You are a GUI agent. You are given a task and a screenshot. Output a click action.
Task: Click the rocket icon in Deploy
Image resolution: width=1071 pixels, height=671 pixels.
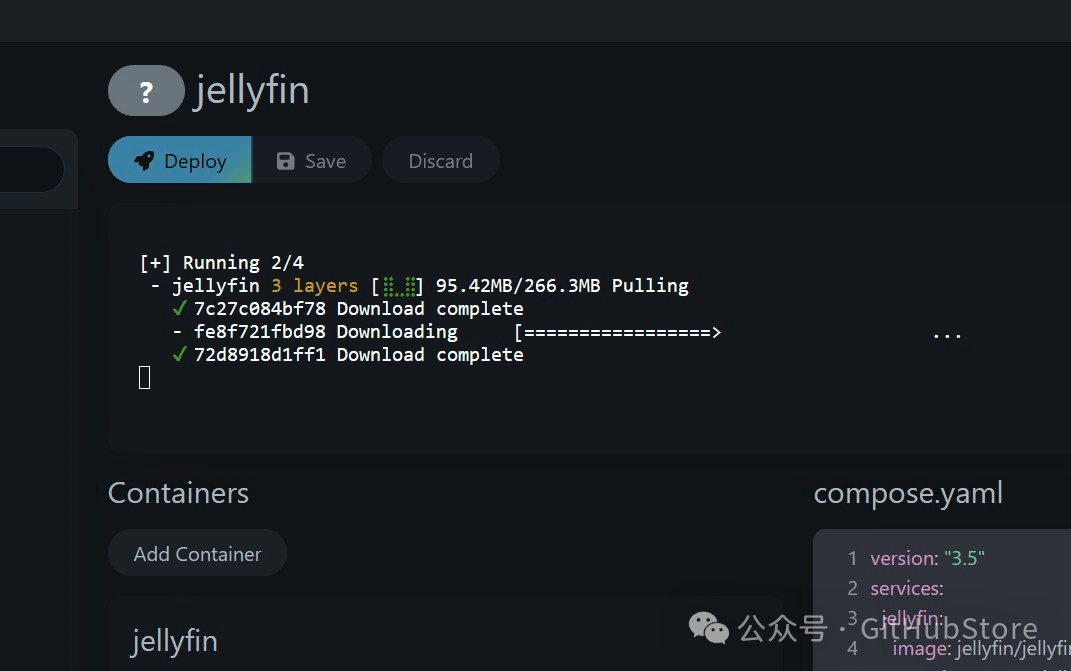pyautogui.click(x=144, y=161)
